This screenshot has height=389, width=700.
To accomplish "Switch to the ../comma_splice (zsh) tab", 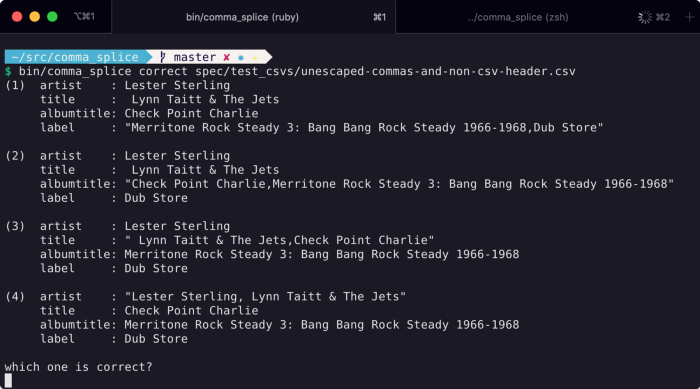I will 518,17.
